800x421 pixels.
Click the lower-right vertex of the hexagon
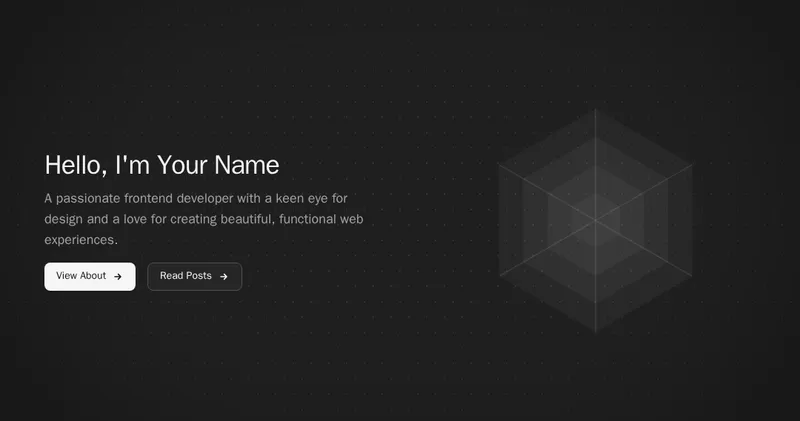pyautogui.click(x=693, y=277)
